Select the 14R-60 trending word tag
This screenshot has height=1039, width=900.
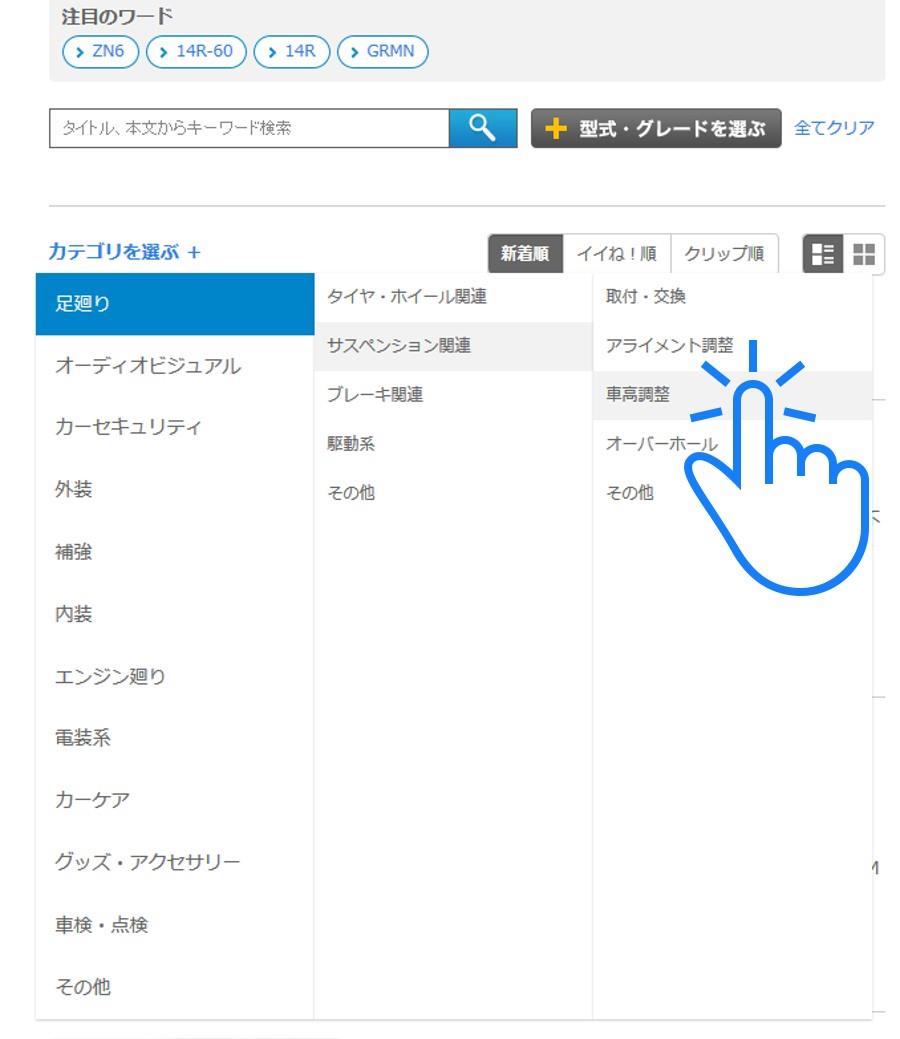click(x=196, y=51)
